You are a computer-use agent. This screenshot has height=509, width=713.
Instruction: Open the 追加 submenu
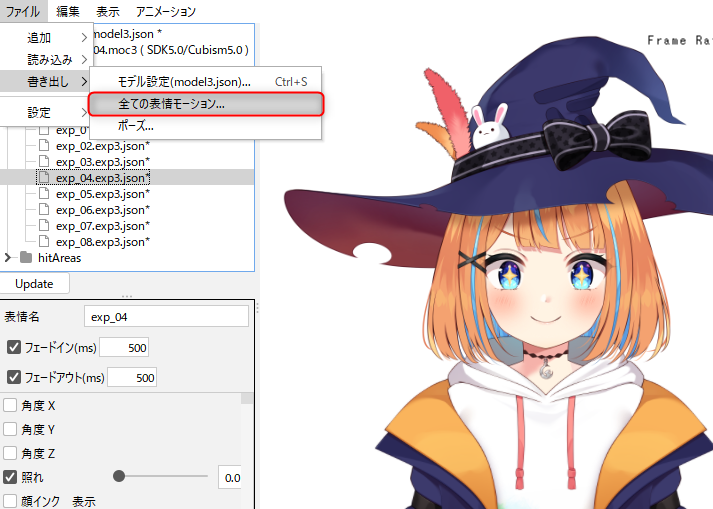47,37
